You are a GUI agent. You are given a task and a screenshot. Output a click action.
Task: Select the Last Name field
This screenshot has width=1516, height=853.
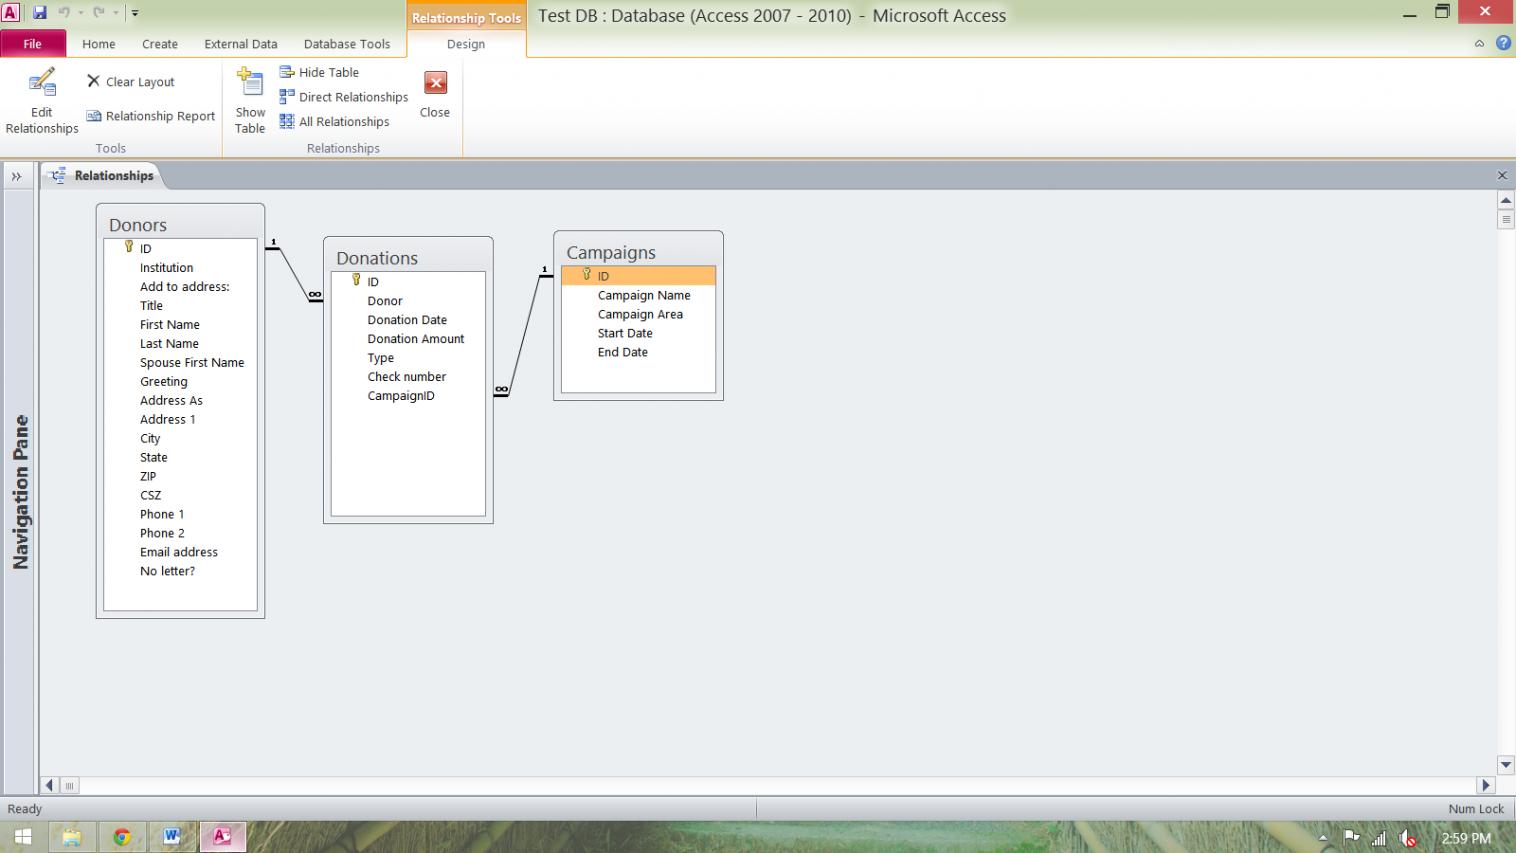(x=180, y=344)
